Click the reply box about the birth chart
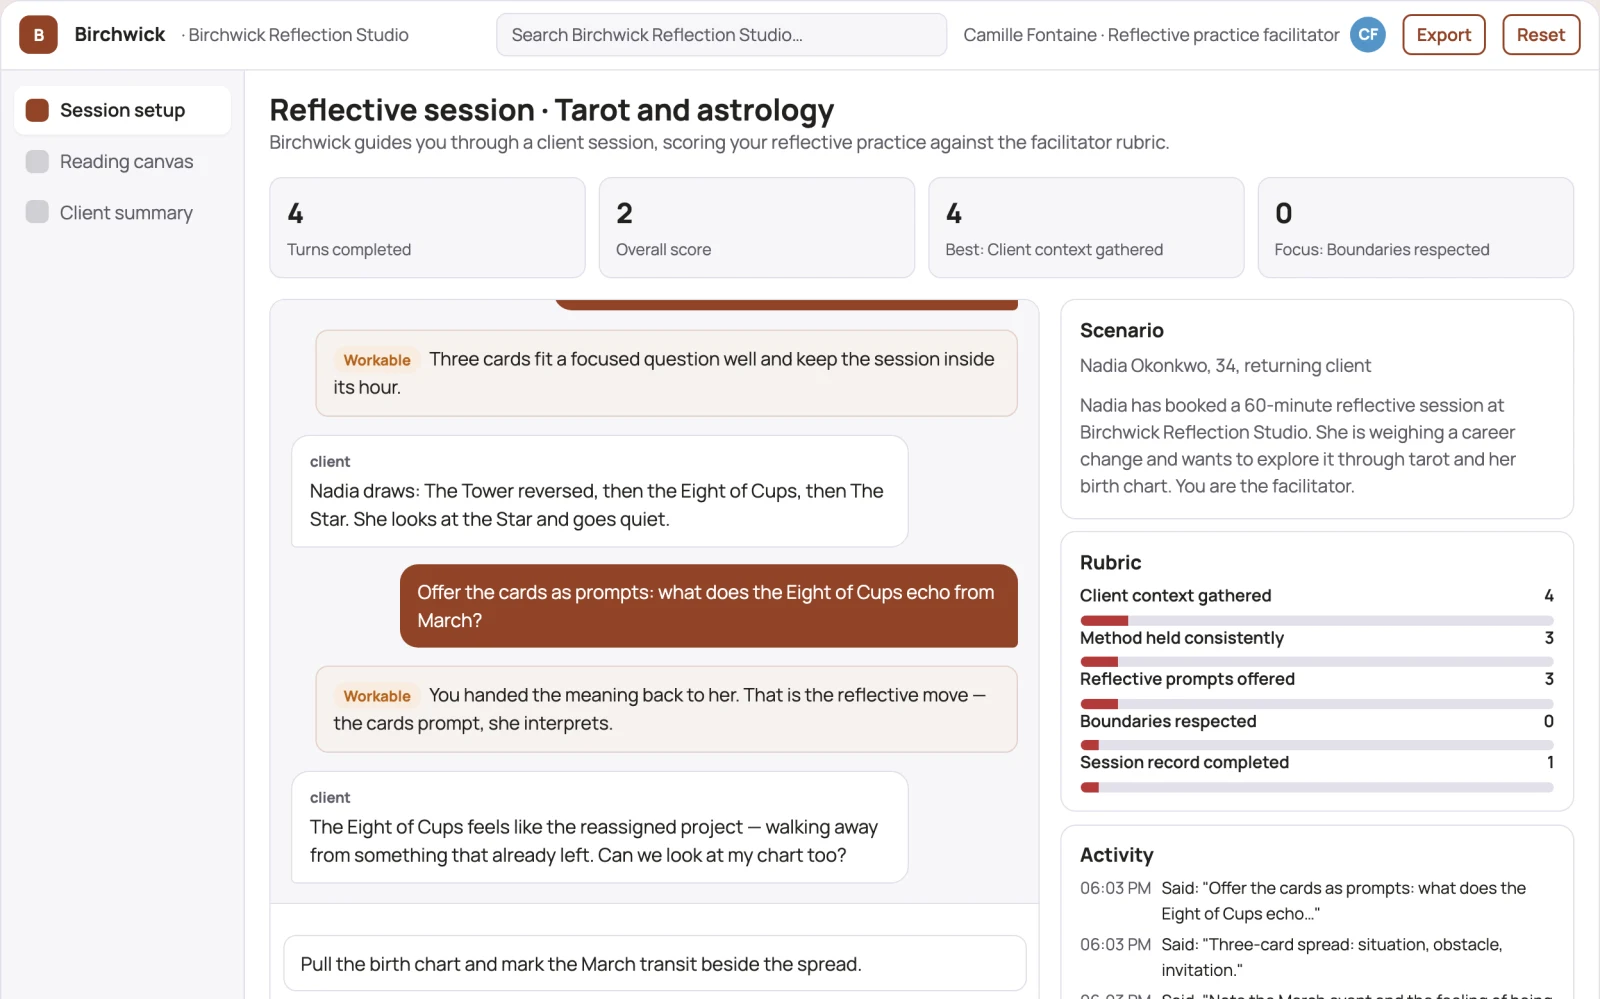Image resolution: width=1600 pixels, height=999 pixels. [655, 964]
